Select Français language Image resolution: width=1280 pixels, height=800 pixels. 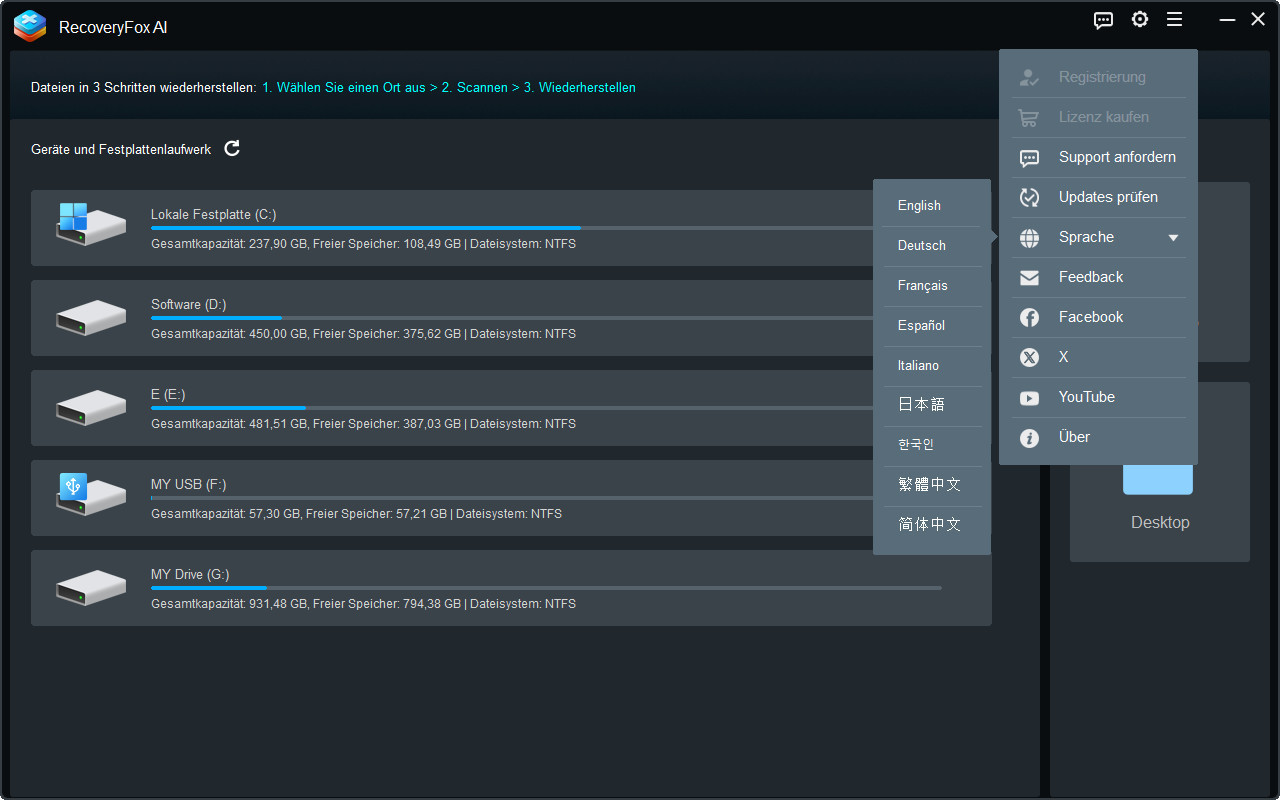click(x=931, y=285)
